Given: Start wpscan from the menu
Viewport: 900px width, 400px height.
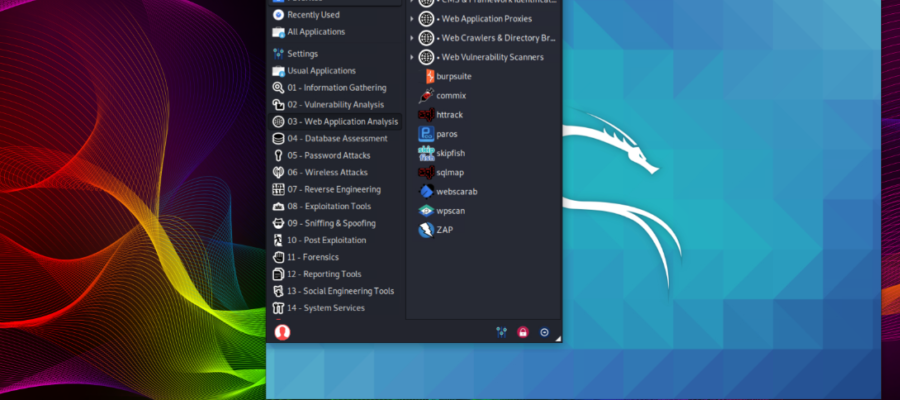Looking at the screenshot, I should point(442,211).
